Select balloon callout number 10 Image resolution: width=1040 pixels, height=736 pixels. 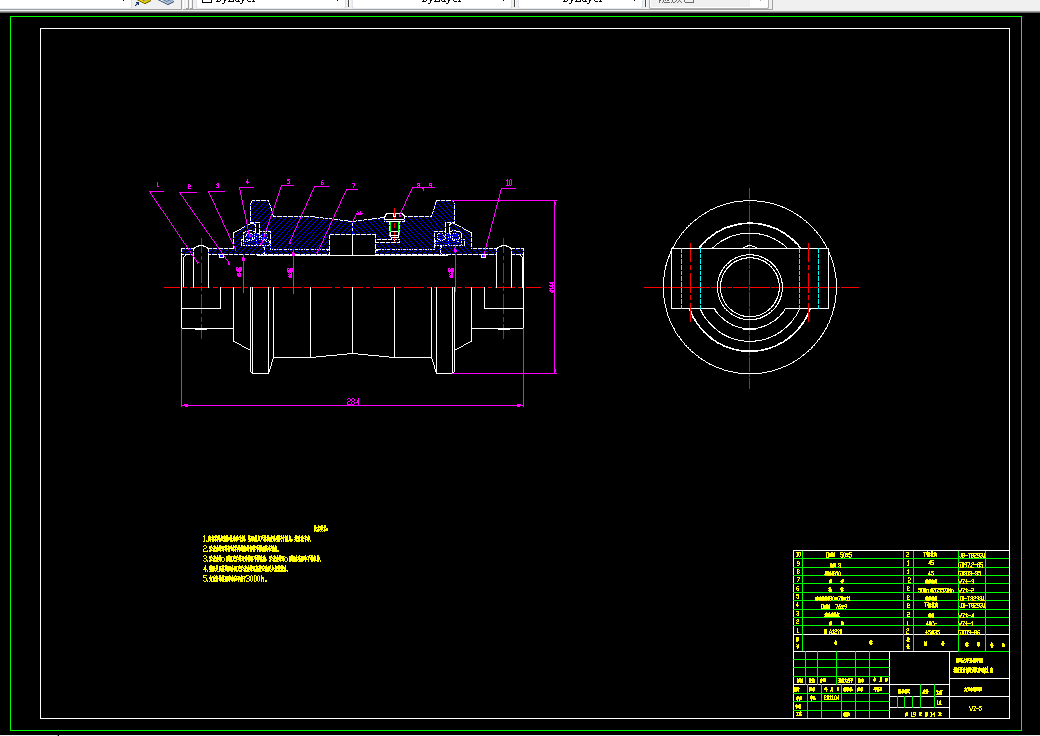pyautogui.click(x=509, y=182)
